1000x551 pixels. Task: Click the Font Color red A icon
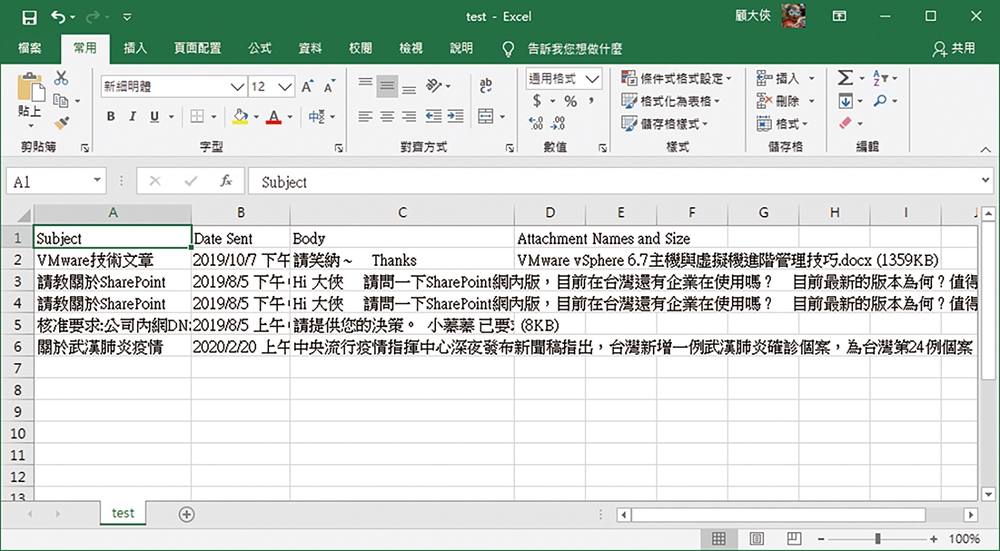[x=274, y=117]
